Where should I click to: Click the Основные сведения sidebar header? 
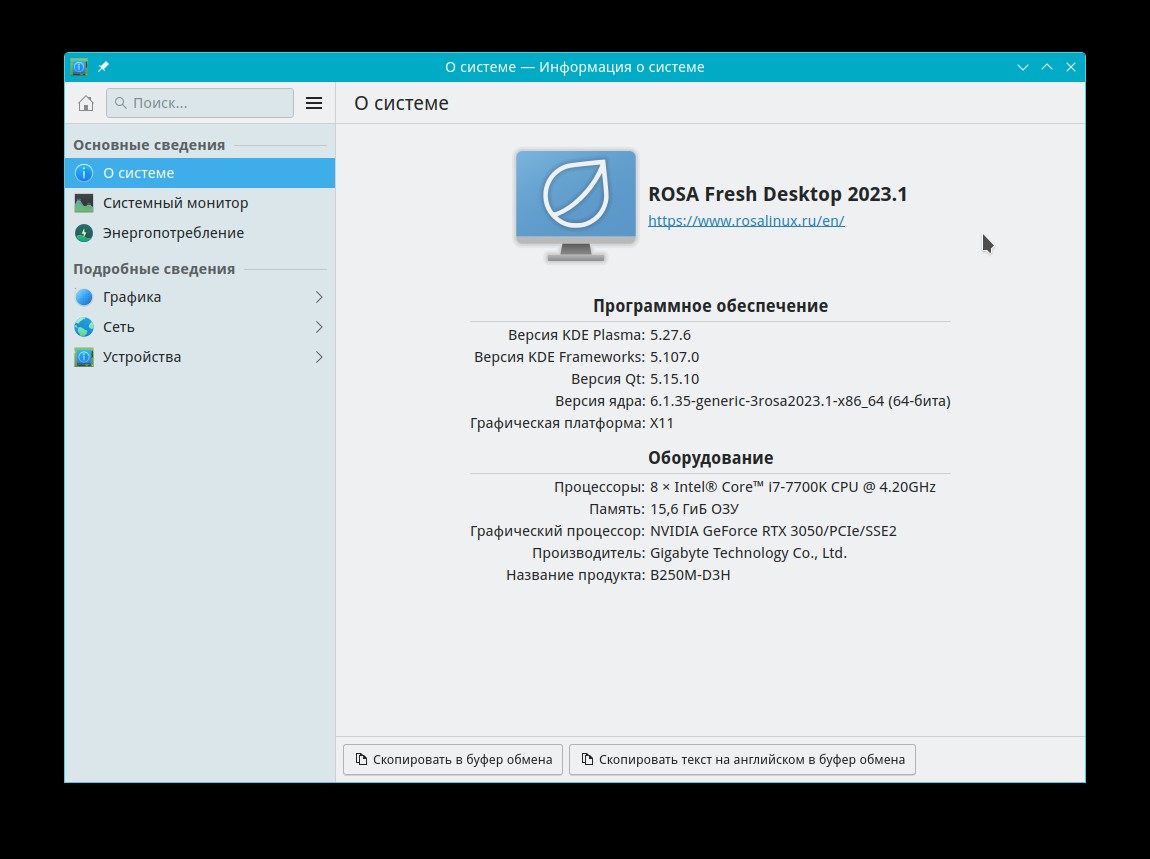[x=149, y=145]
